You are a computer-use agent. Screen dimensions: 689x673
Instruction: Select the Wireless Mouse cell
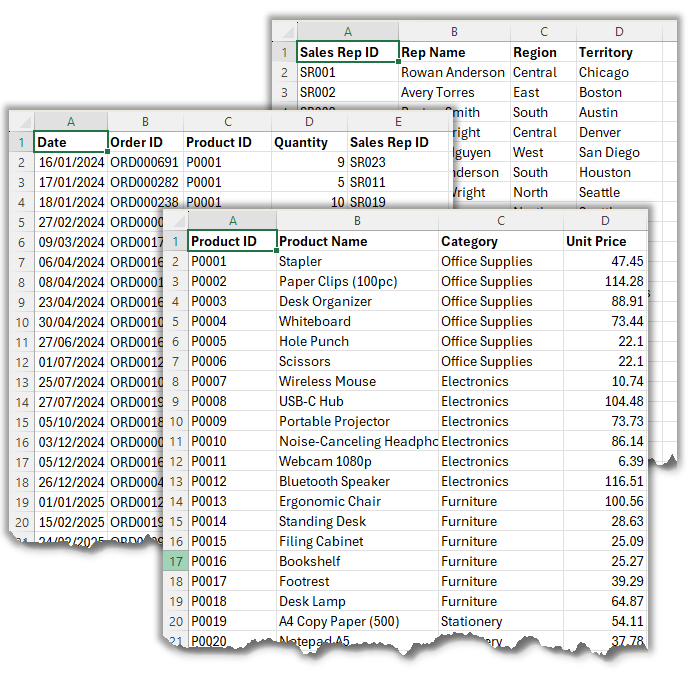(358, 381)
